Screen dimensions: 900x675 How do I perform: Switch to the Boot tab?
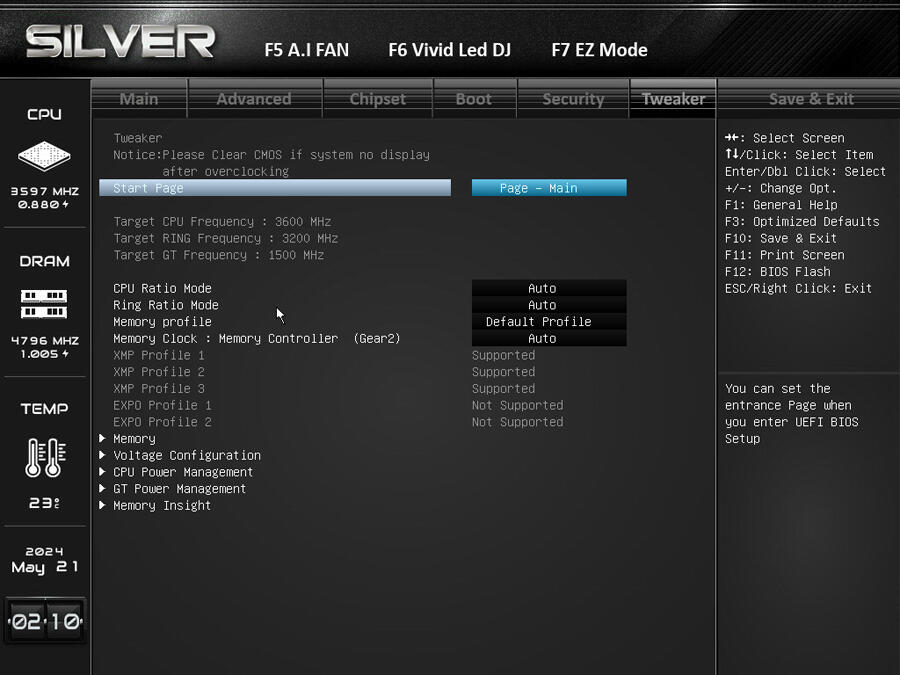(x=474, y=99)
